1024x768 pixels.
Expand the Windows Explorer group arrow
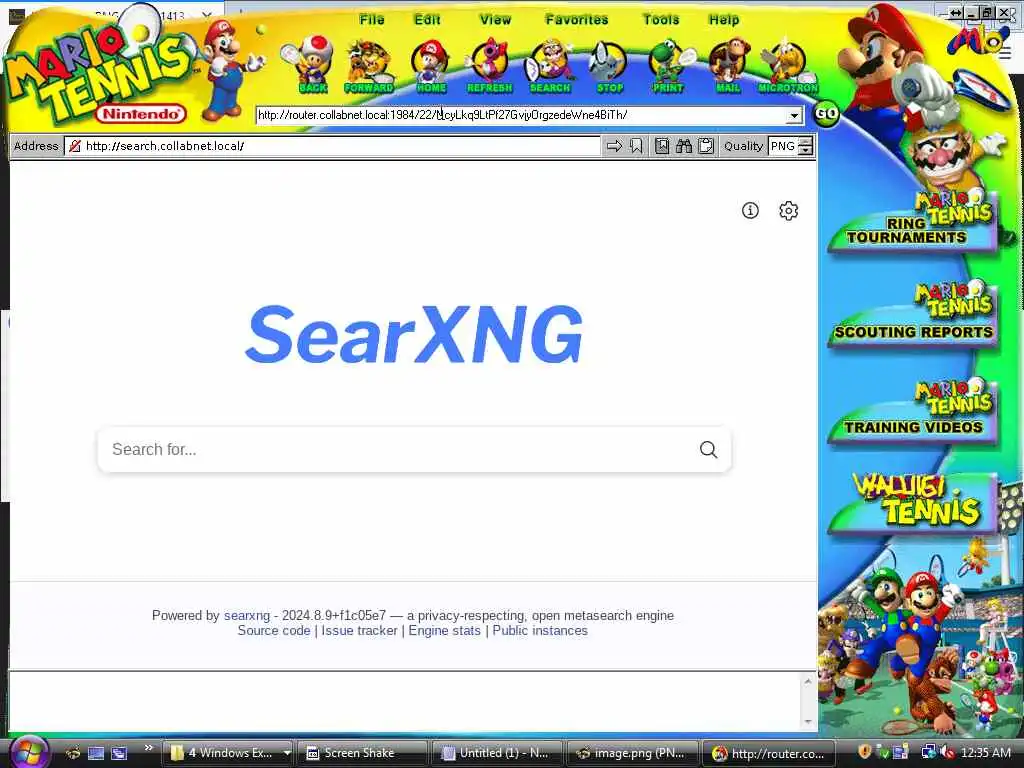click(287, 753)
